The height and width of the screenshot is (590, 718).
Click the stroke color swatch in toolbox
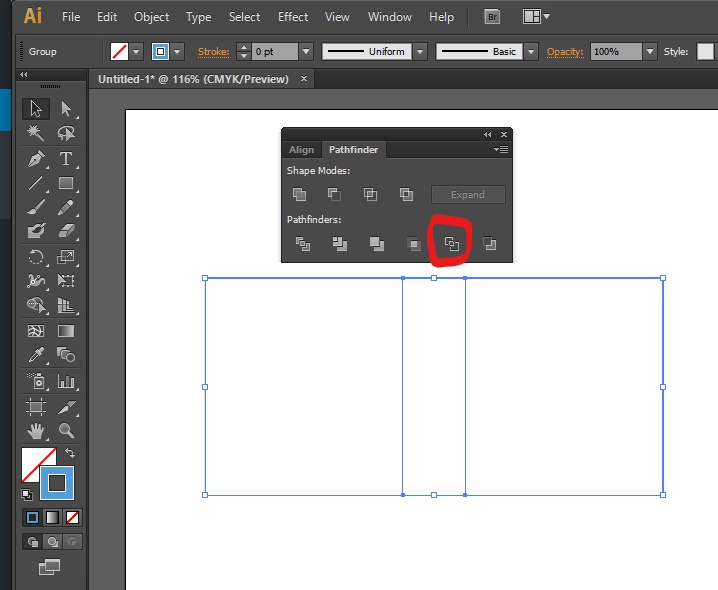(57, 483)
